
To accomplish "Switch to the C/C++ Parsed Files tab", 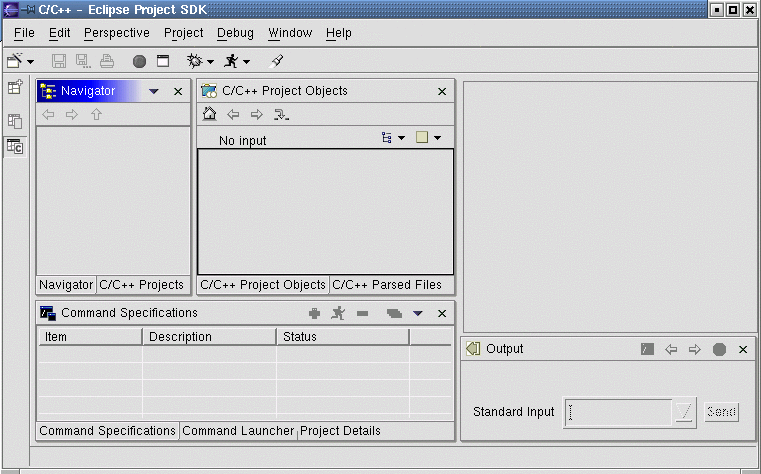I will point(386,285).
